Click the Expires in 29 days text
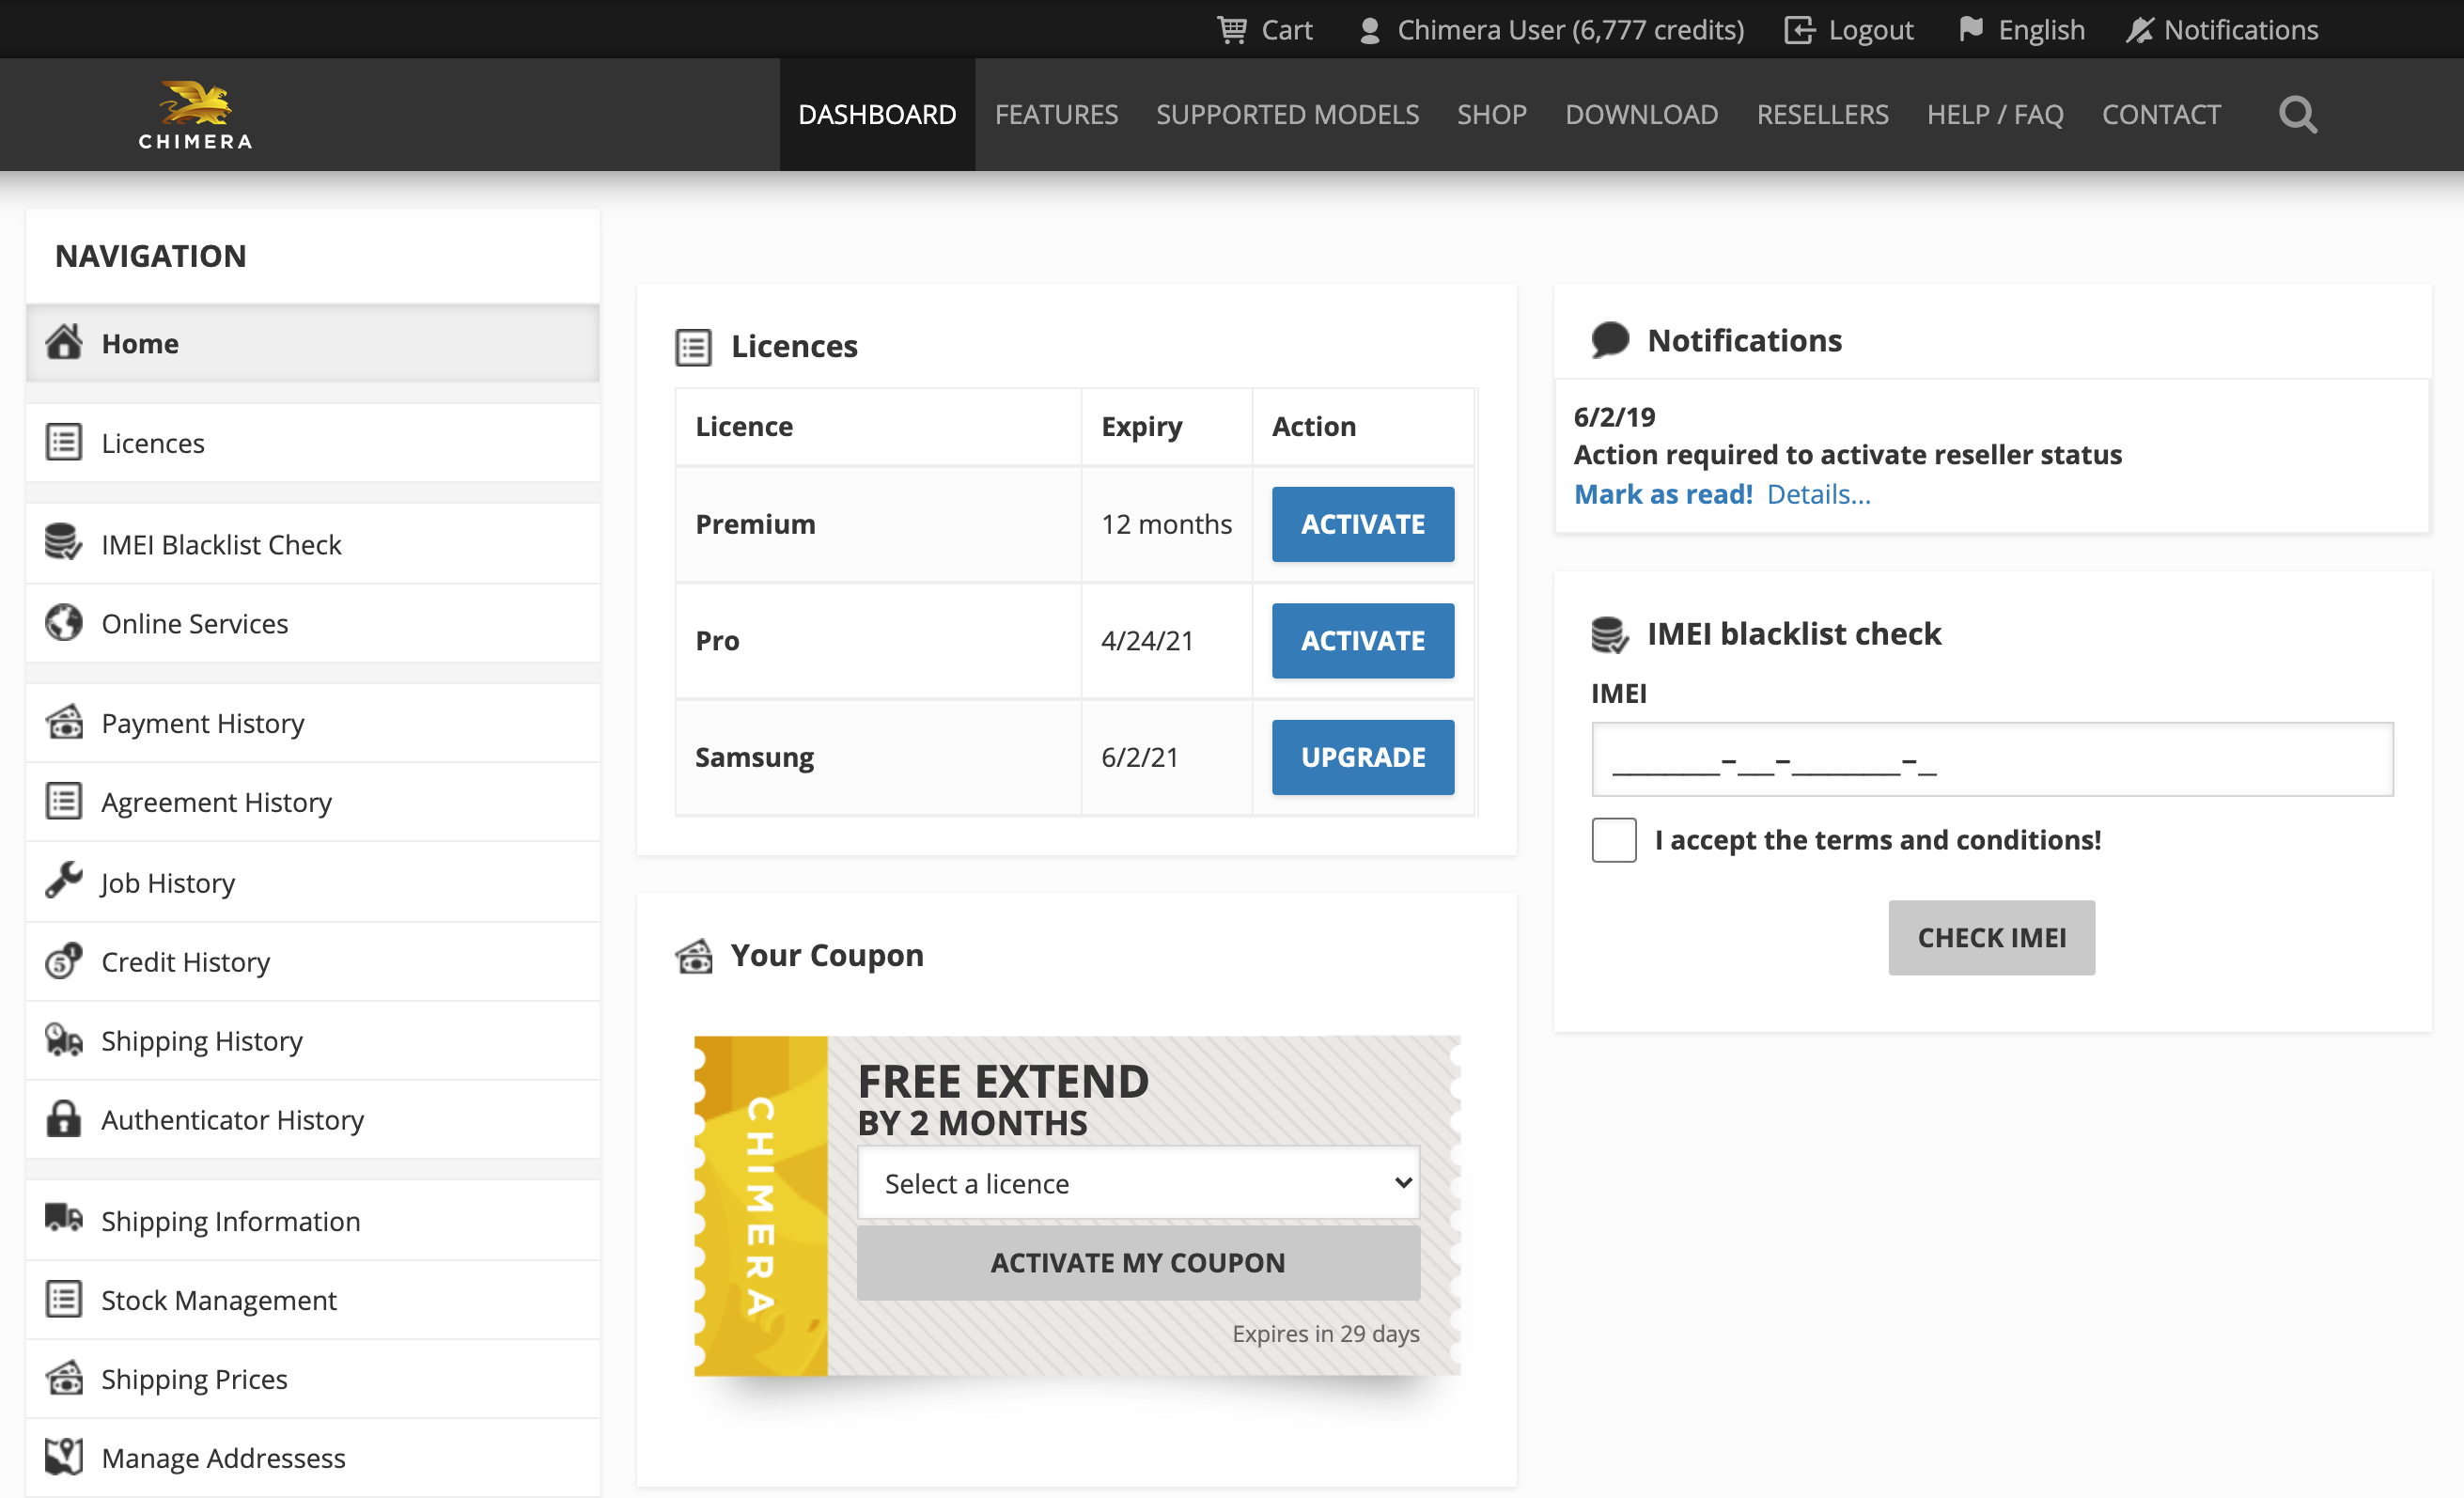This screenshot has width=2464, height=1498. (x=1325, y=1333)
